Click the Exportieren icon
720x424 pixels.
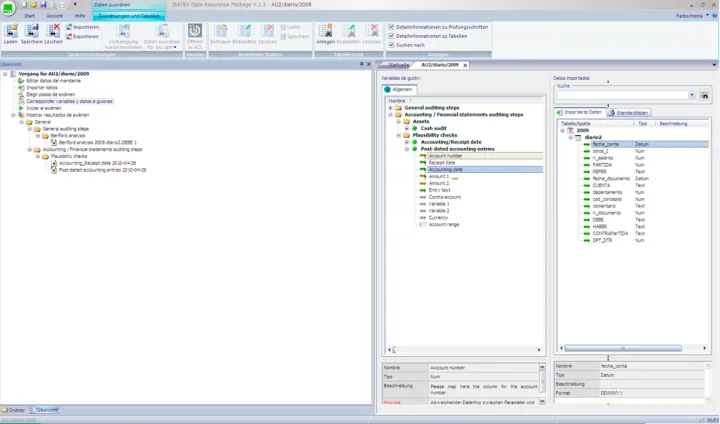(x=69, y=36)
